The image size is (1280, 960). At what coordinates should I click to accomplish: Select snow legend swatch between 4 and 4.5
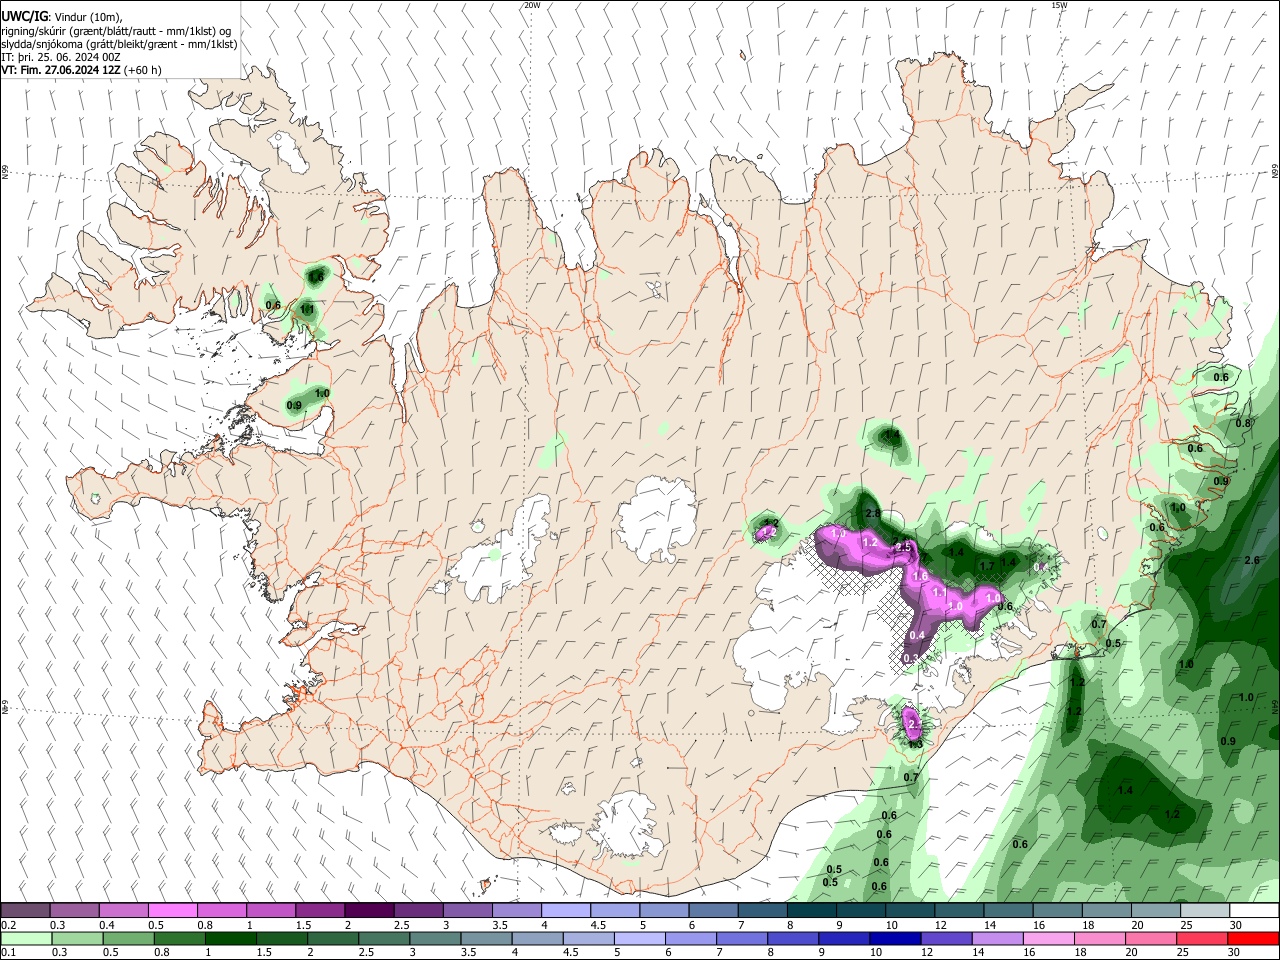point(566,911)
